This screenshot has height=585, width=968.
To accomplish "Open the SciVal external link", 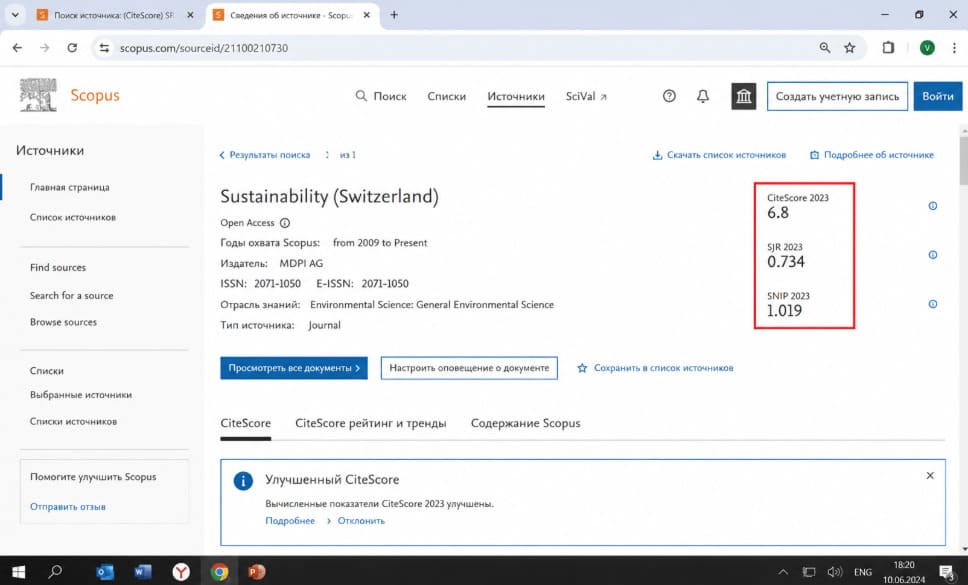I will 586,96.
